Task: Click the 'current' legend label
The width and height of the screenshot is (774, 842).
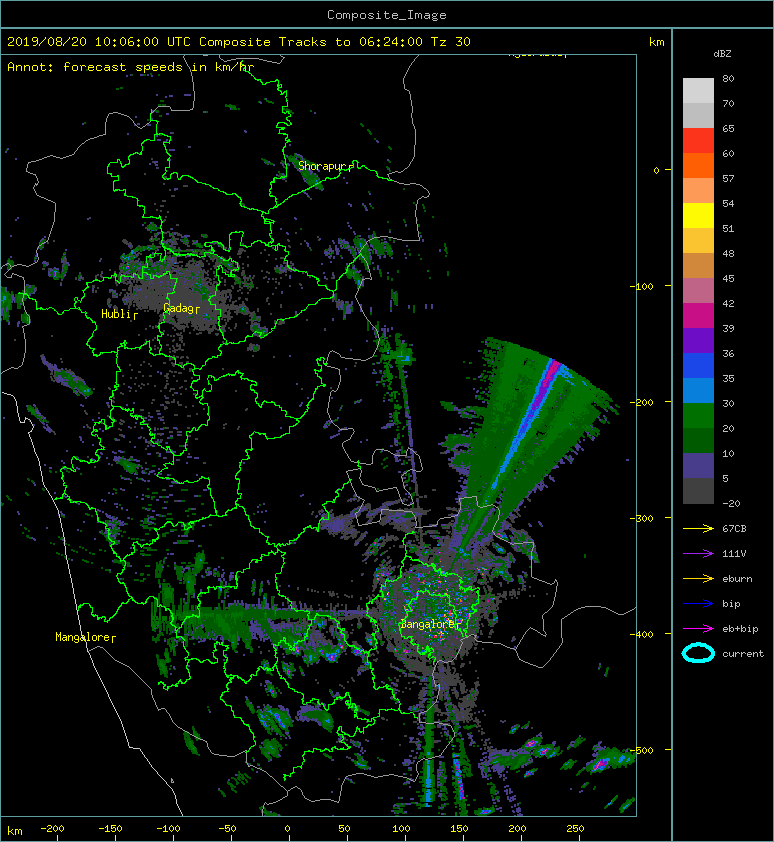Action: [743, 654]
